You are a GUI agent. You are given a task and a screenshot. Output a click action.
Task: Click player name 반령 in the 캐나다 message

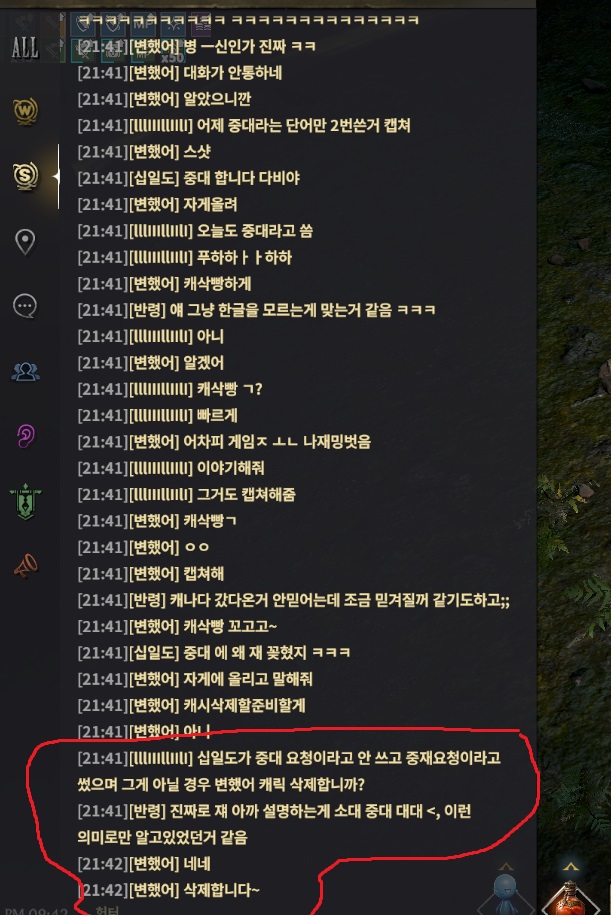[x=147, y=600]
